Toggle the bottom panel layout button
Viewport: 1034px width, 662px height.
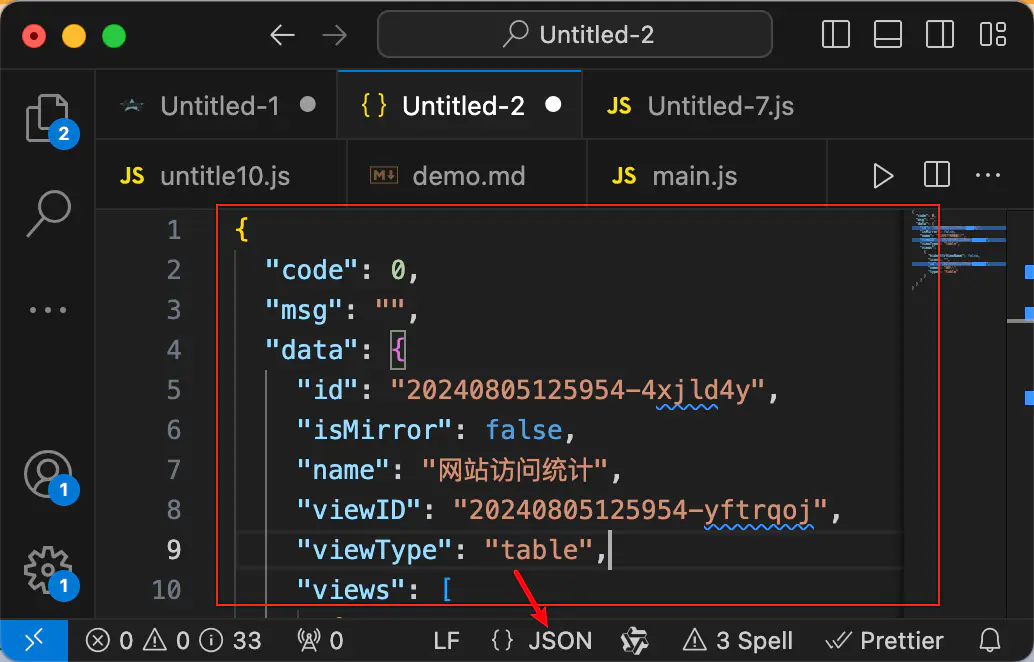[x=888, y=35]
